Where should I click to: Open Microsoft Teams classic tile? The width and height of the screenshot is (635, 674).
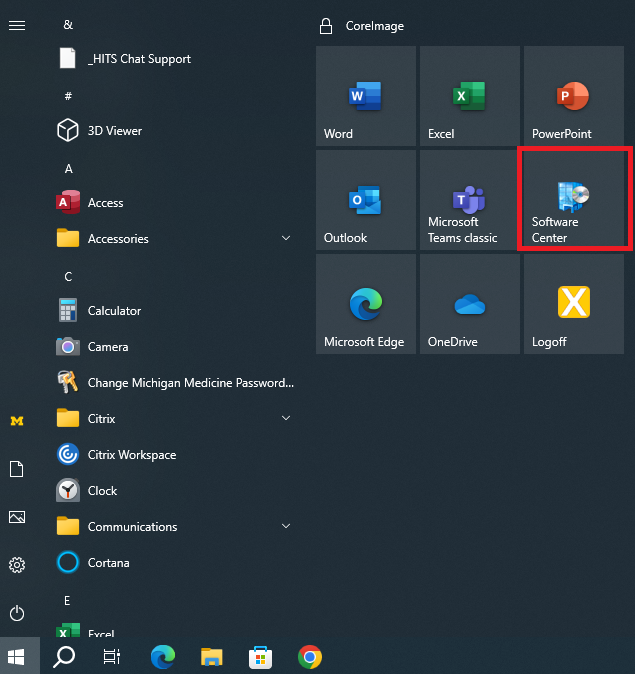click(x=469, y=200)
